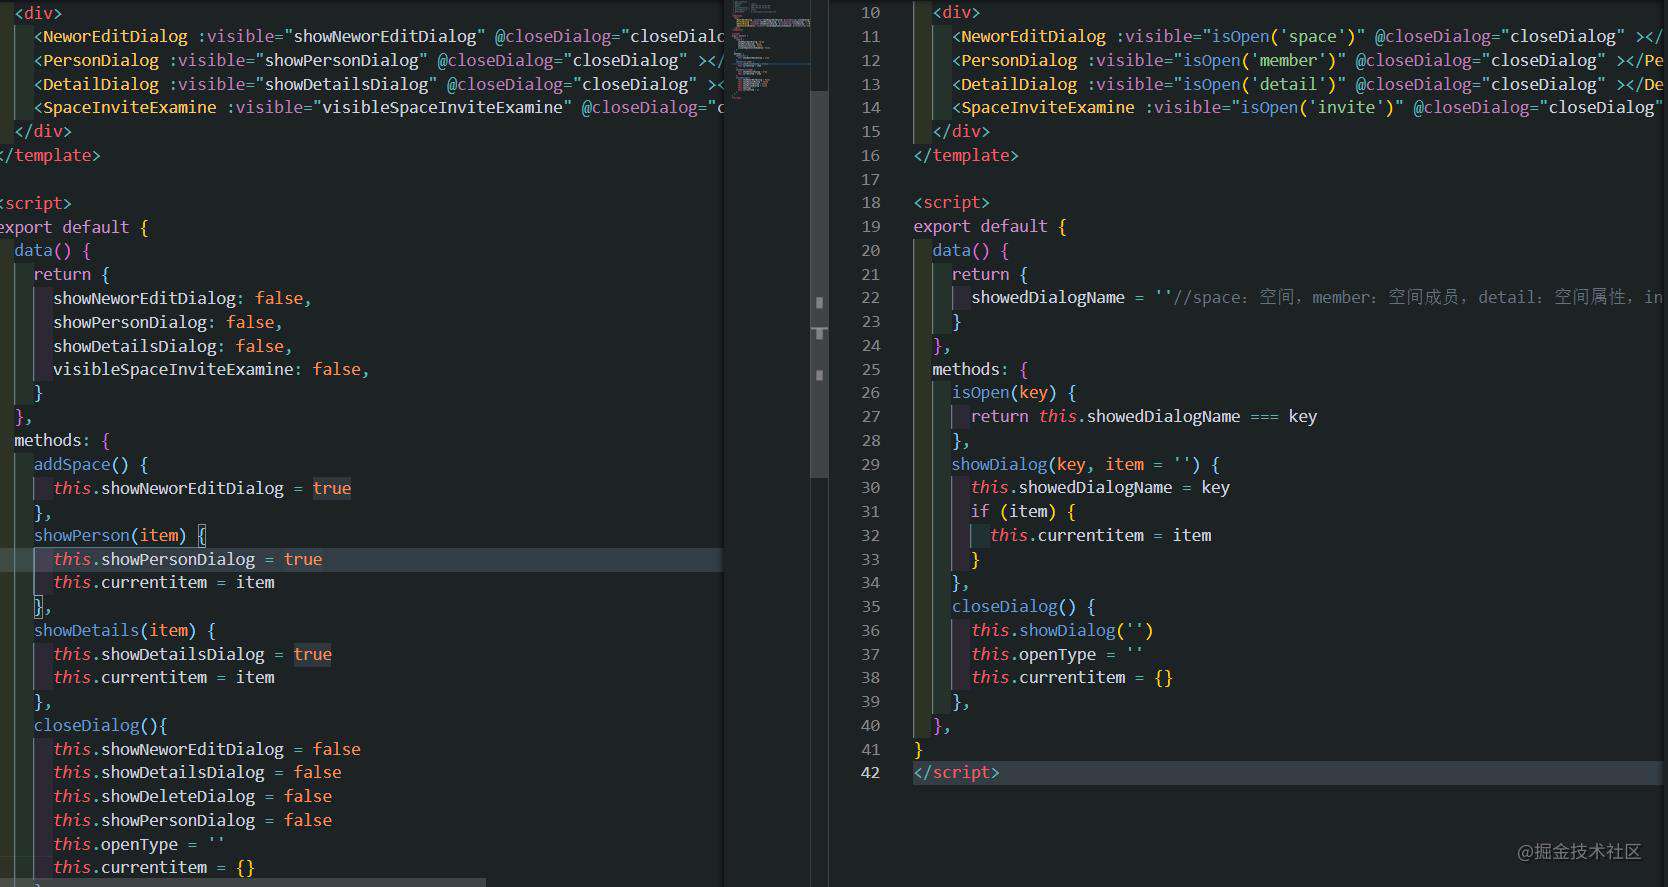1668x887 pixels.
Task: Click left editor DetailDialog showDetailsDialog template line
Action: (378, 85)
